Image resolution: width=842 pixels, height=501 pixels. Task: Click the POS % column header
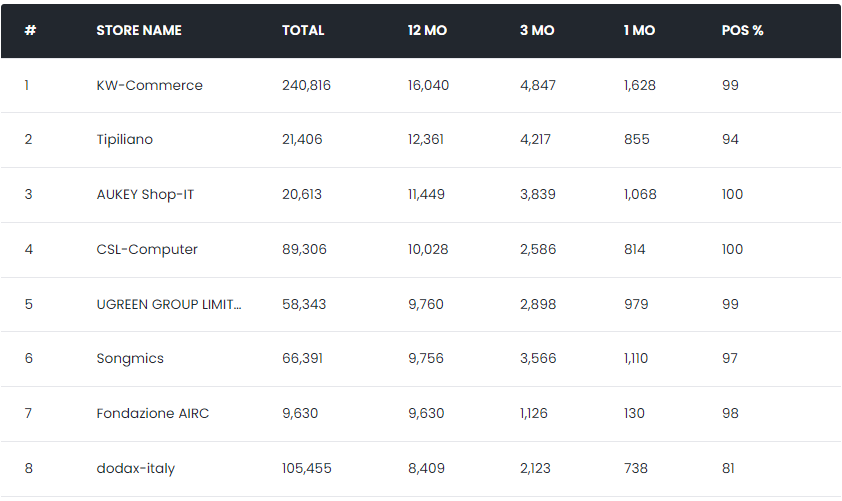click(x=742, y=30)
